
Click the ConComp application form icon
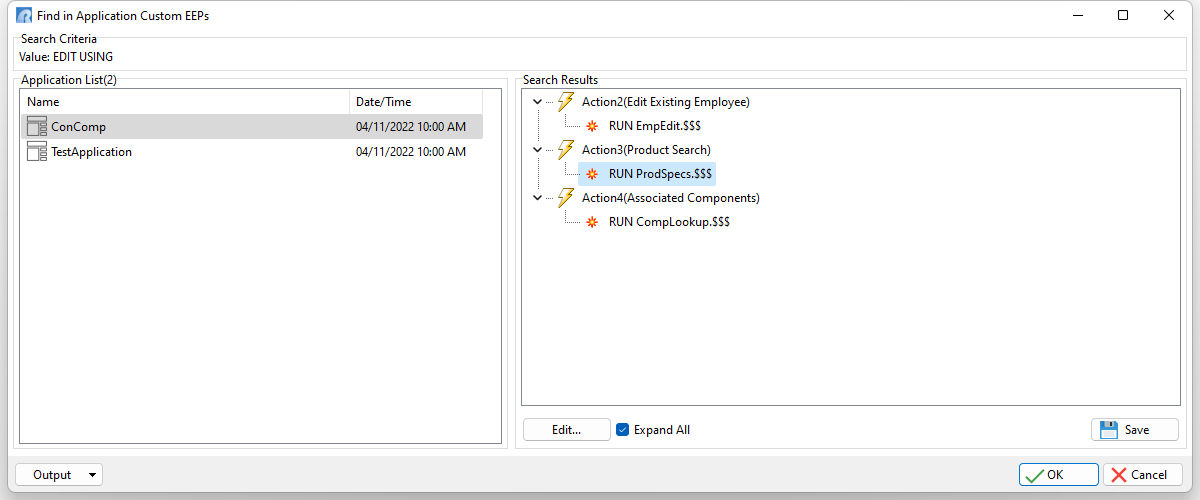click(37, 127)
